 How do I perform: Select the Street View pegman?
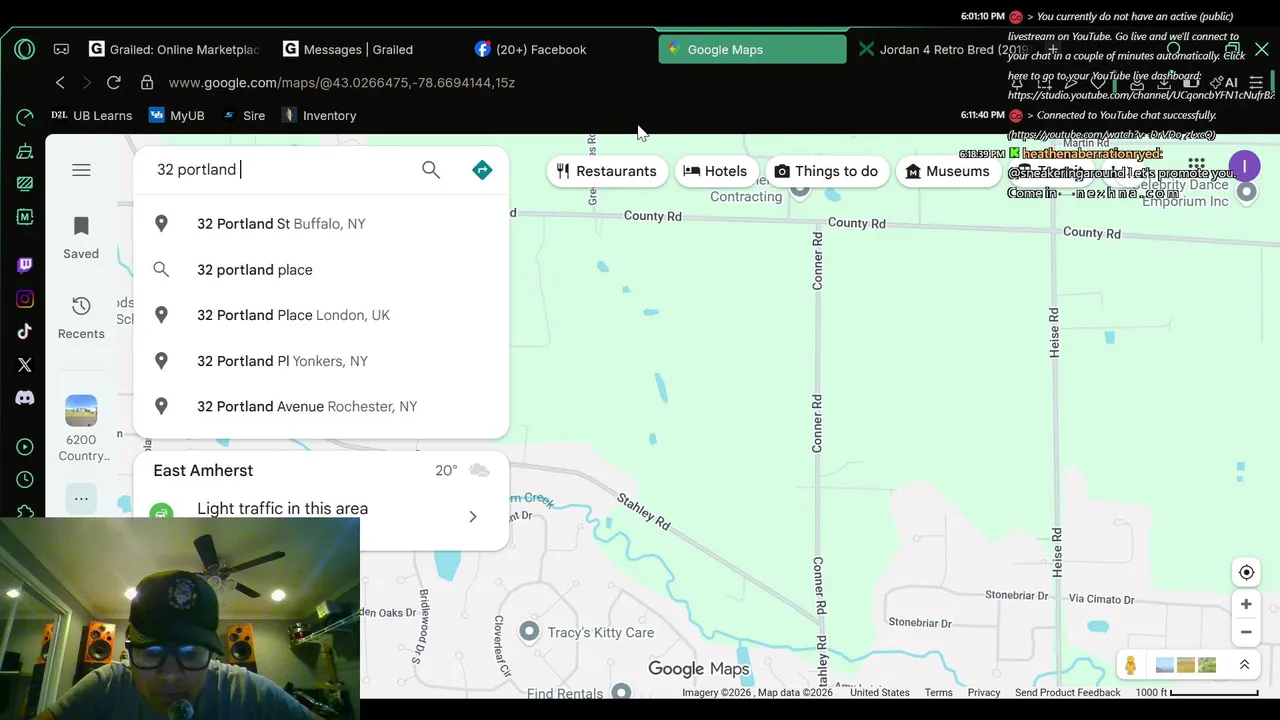coord(1130,665)
